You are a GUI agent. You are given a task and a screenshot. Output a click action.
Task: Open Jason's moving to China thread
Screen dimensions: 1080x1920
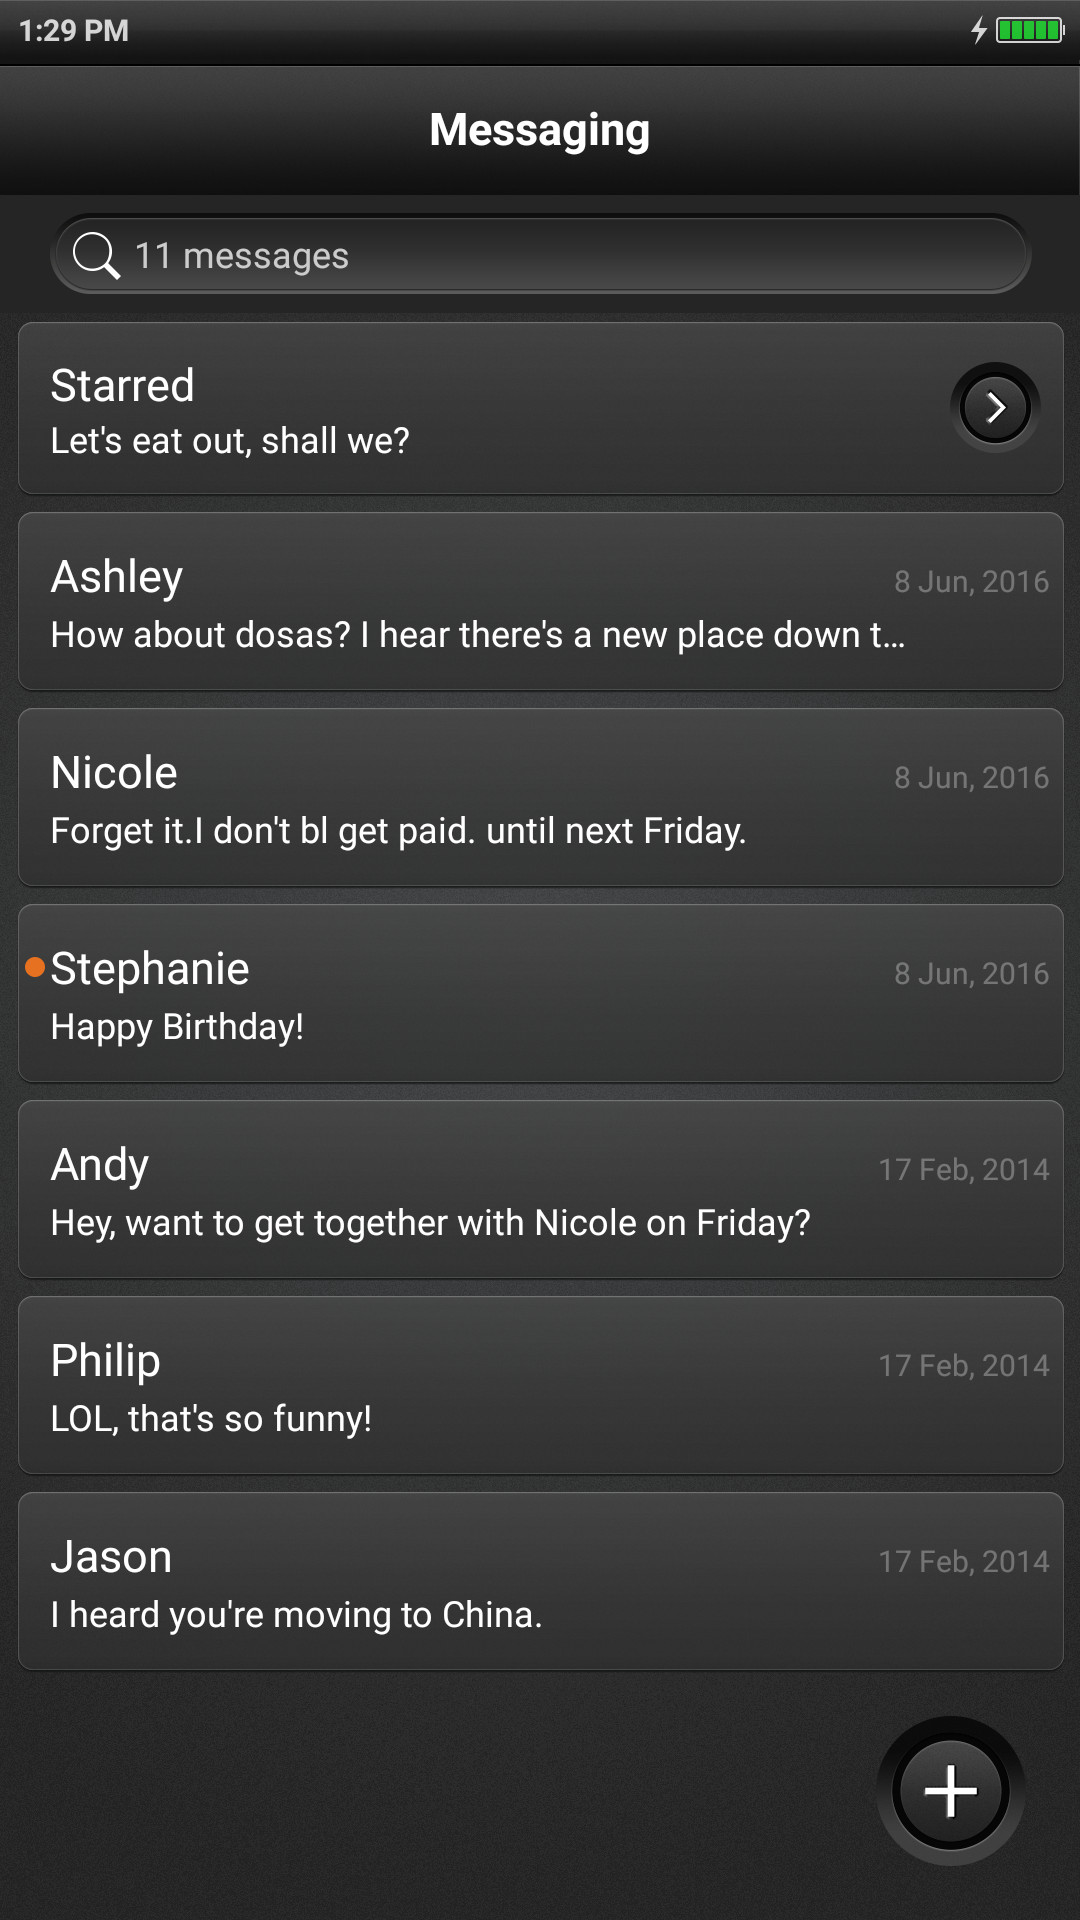click(x=540, y=1581)
